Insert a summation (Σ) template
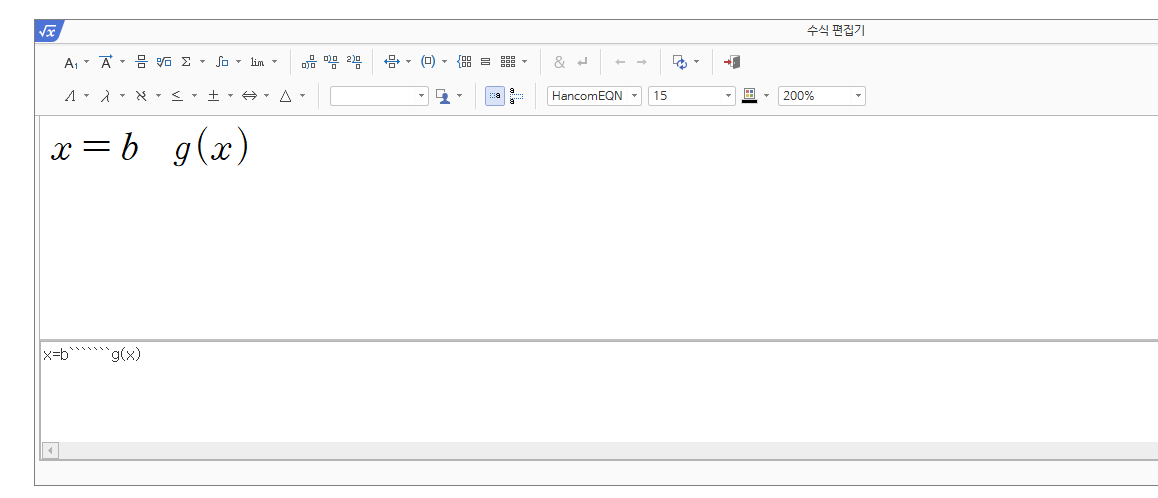The image size is (1158, 498). (x=186, y=62)
